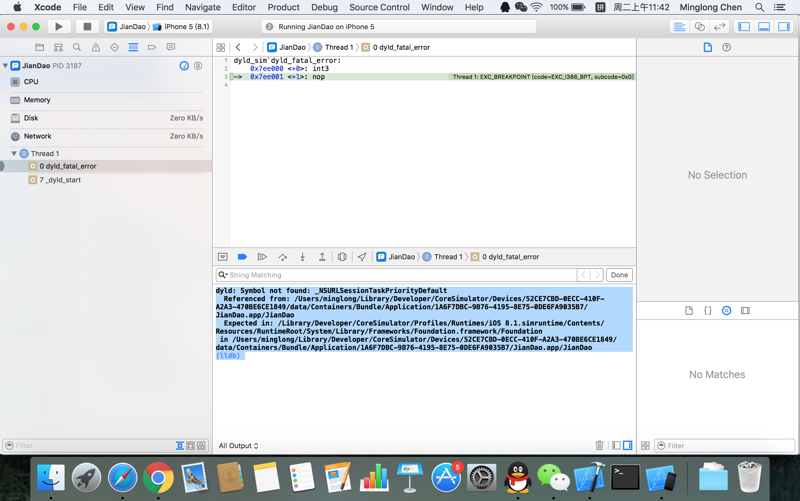Select the CPU gauge row

tap(106, 82)
